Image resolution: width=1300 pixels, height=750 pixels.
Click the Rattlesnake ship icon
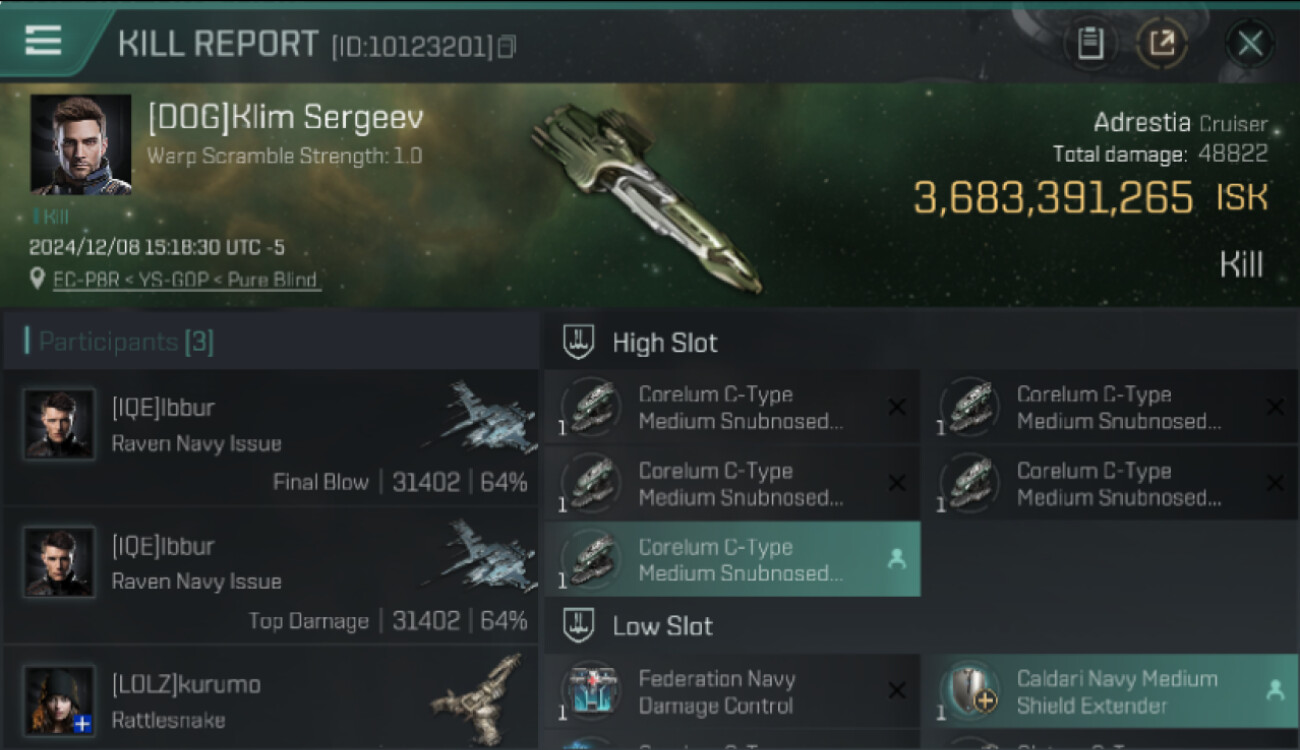(480, 699)
